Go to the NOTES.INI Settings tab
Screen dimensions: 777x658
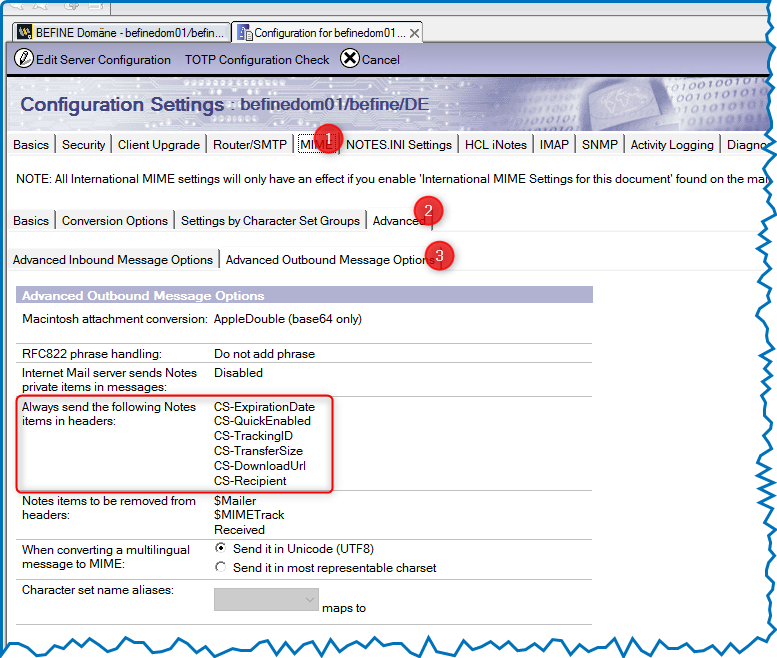[x=399, y=145]
